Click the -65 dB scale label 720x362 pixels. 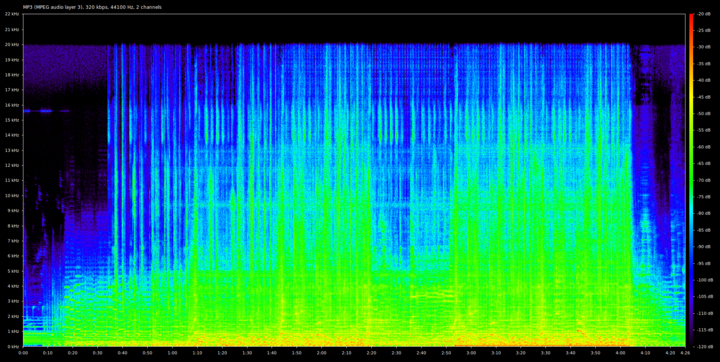tap(704, 164)
